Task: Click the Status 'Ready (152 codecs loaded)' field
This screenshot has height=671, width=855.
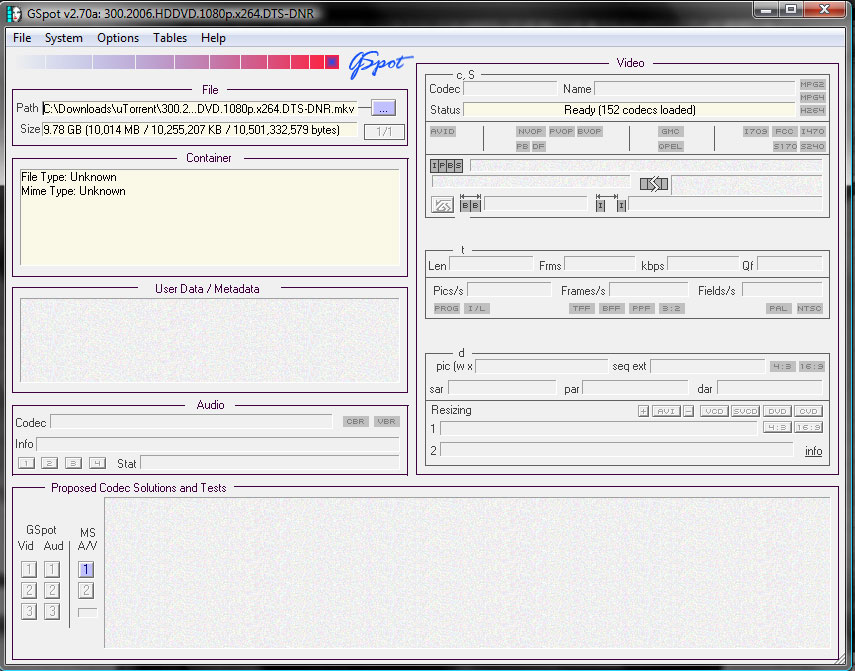Action: (629, 110)
